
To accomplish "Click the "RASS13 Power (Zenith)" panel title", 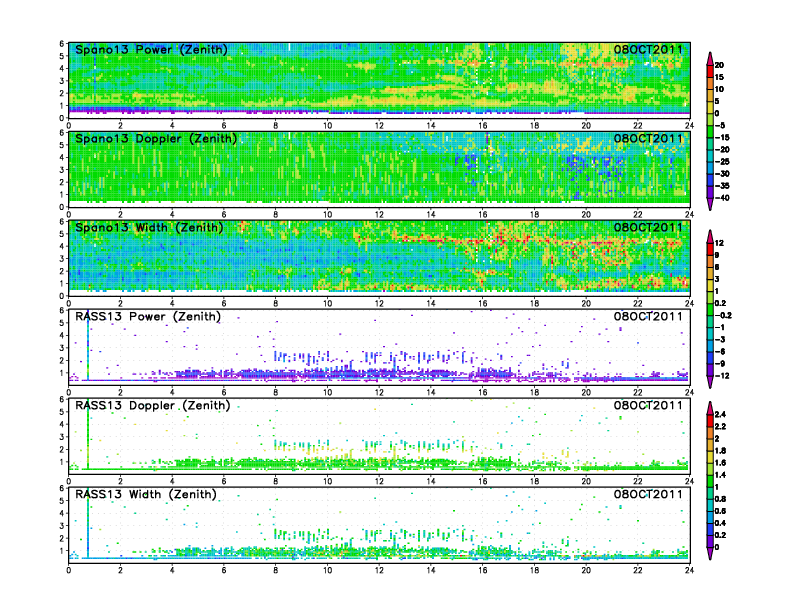I will click(147, 317).
